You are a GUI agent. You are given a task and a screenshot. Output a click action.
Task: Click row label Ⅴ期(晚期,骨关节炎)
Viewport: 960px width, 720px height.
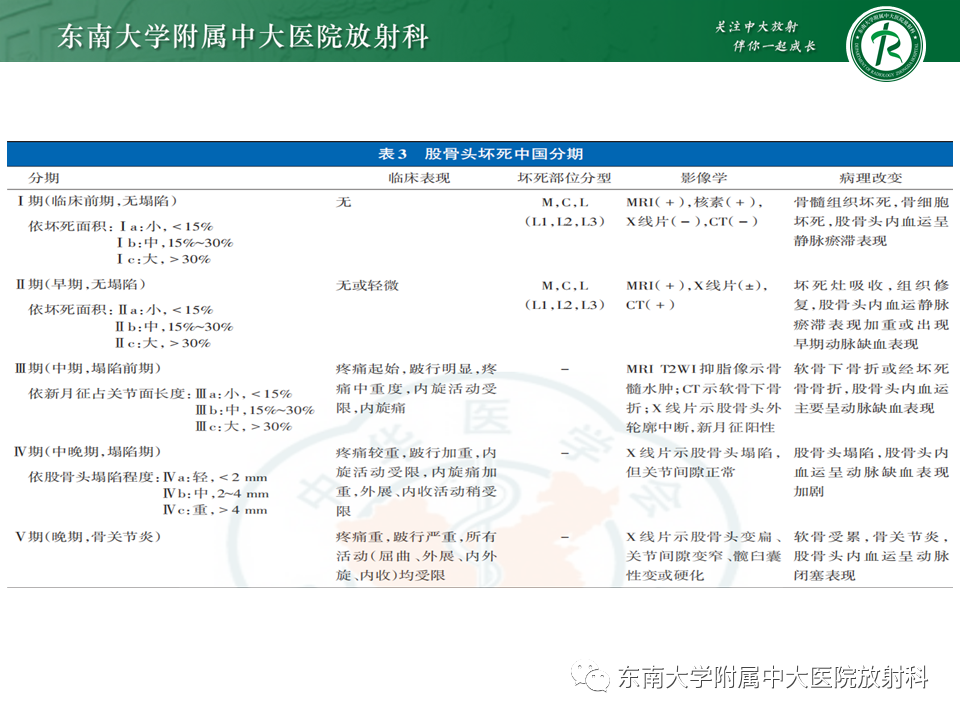point(88,537)
